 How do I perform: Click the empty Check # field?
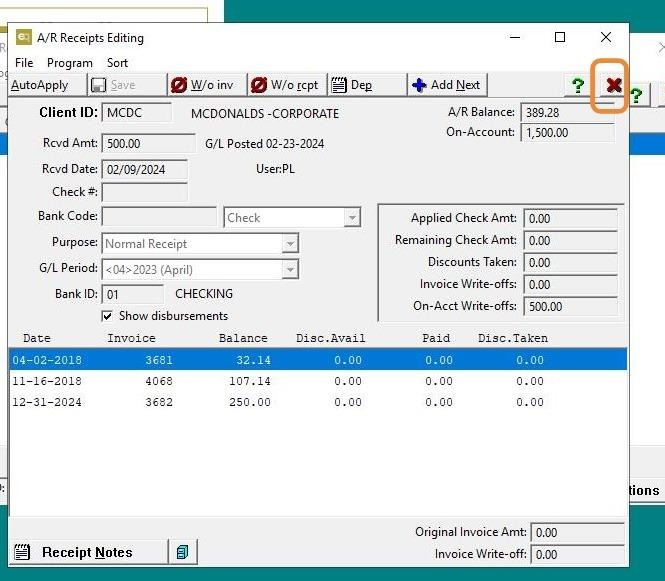point(145,192)
